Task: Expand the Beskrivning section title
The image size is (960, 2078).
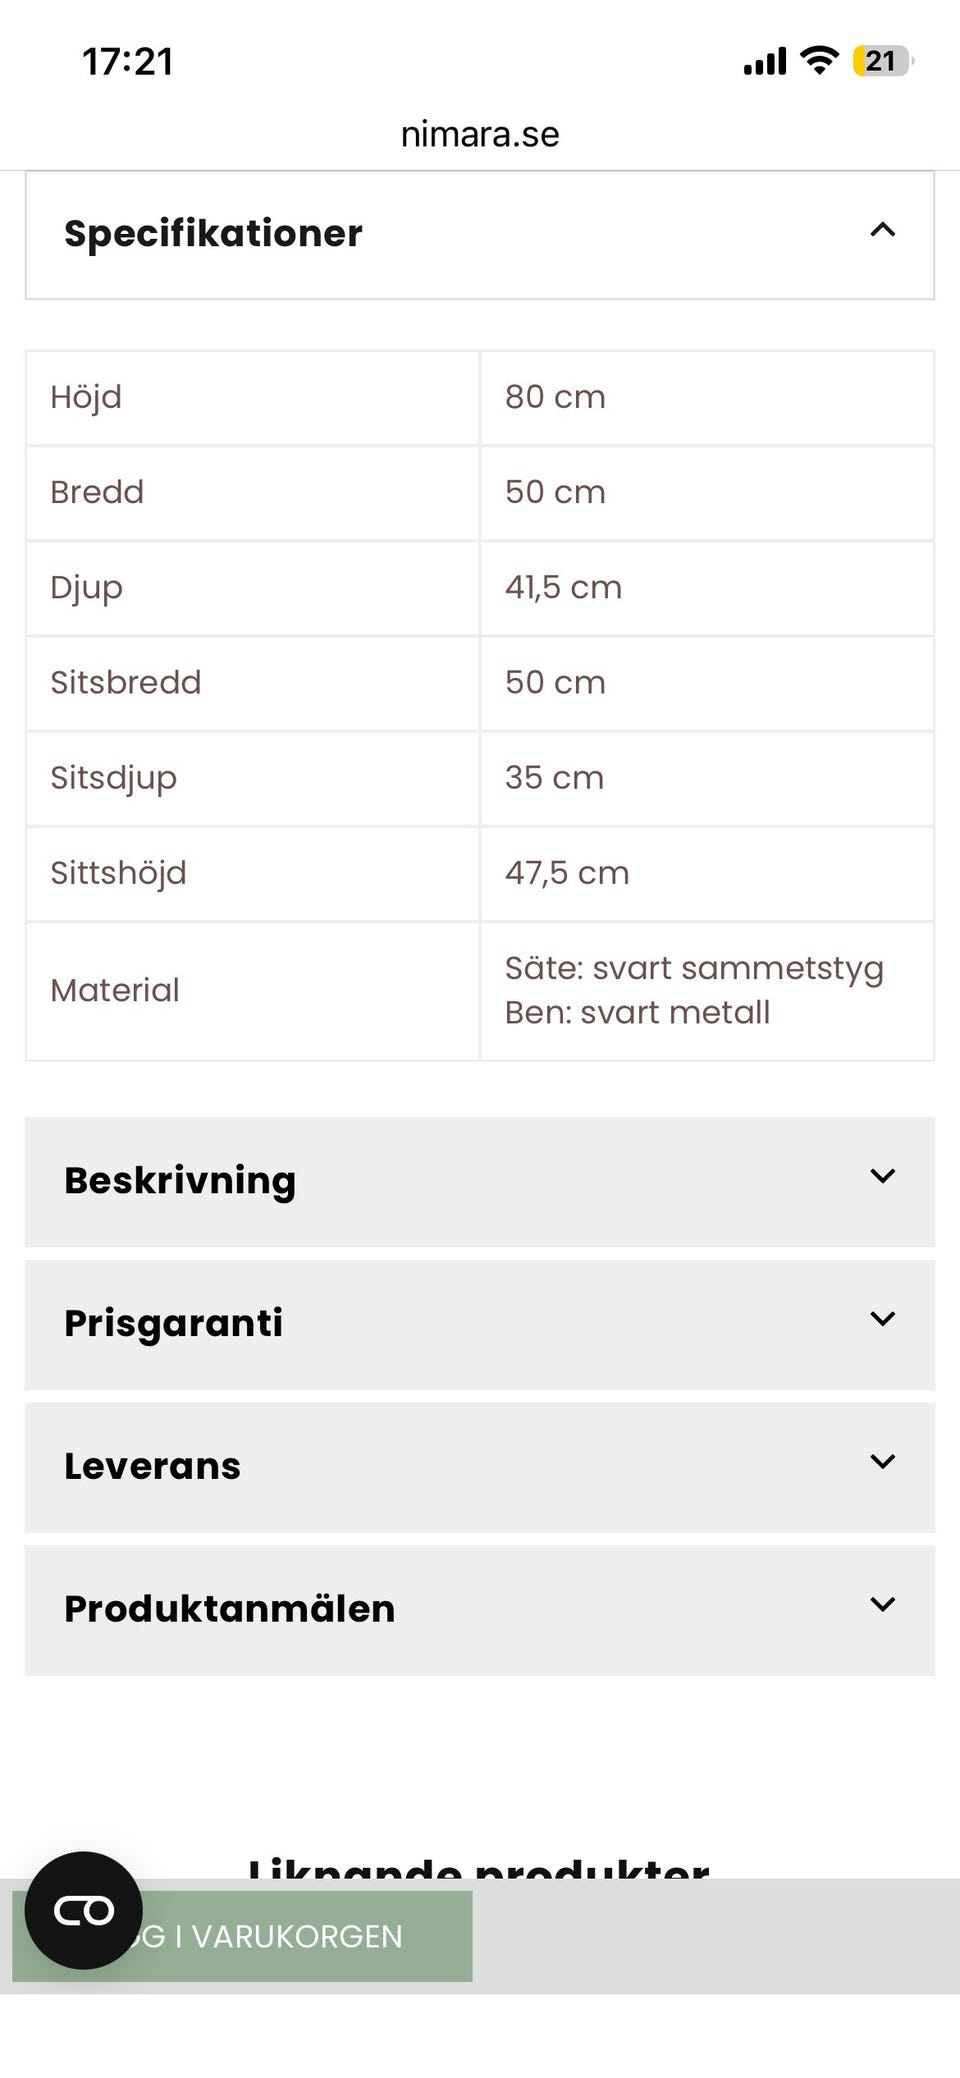Action: [180, 1181]
